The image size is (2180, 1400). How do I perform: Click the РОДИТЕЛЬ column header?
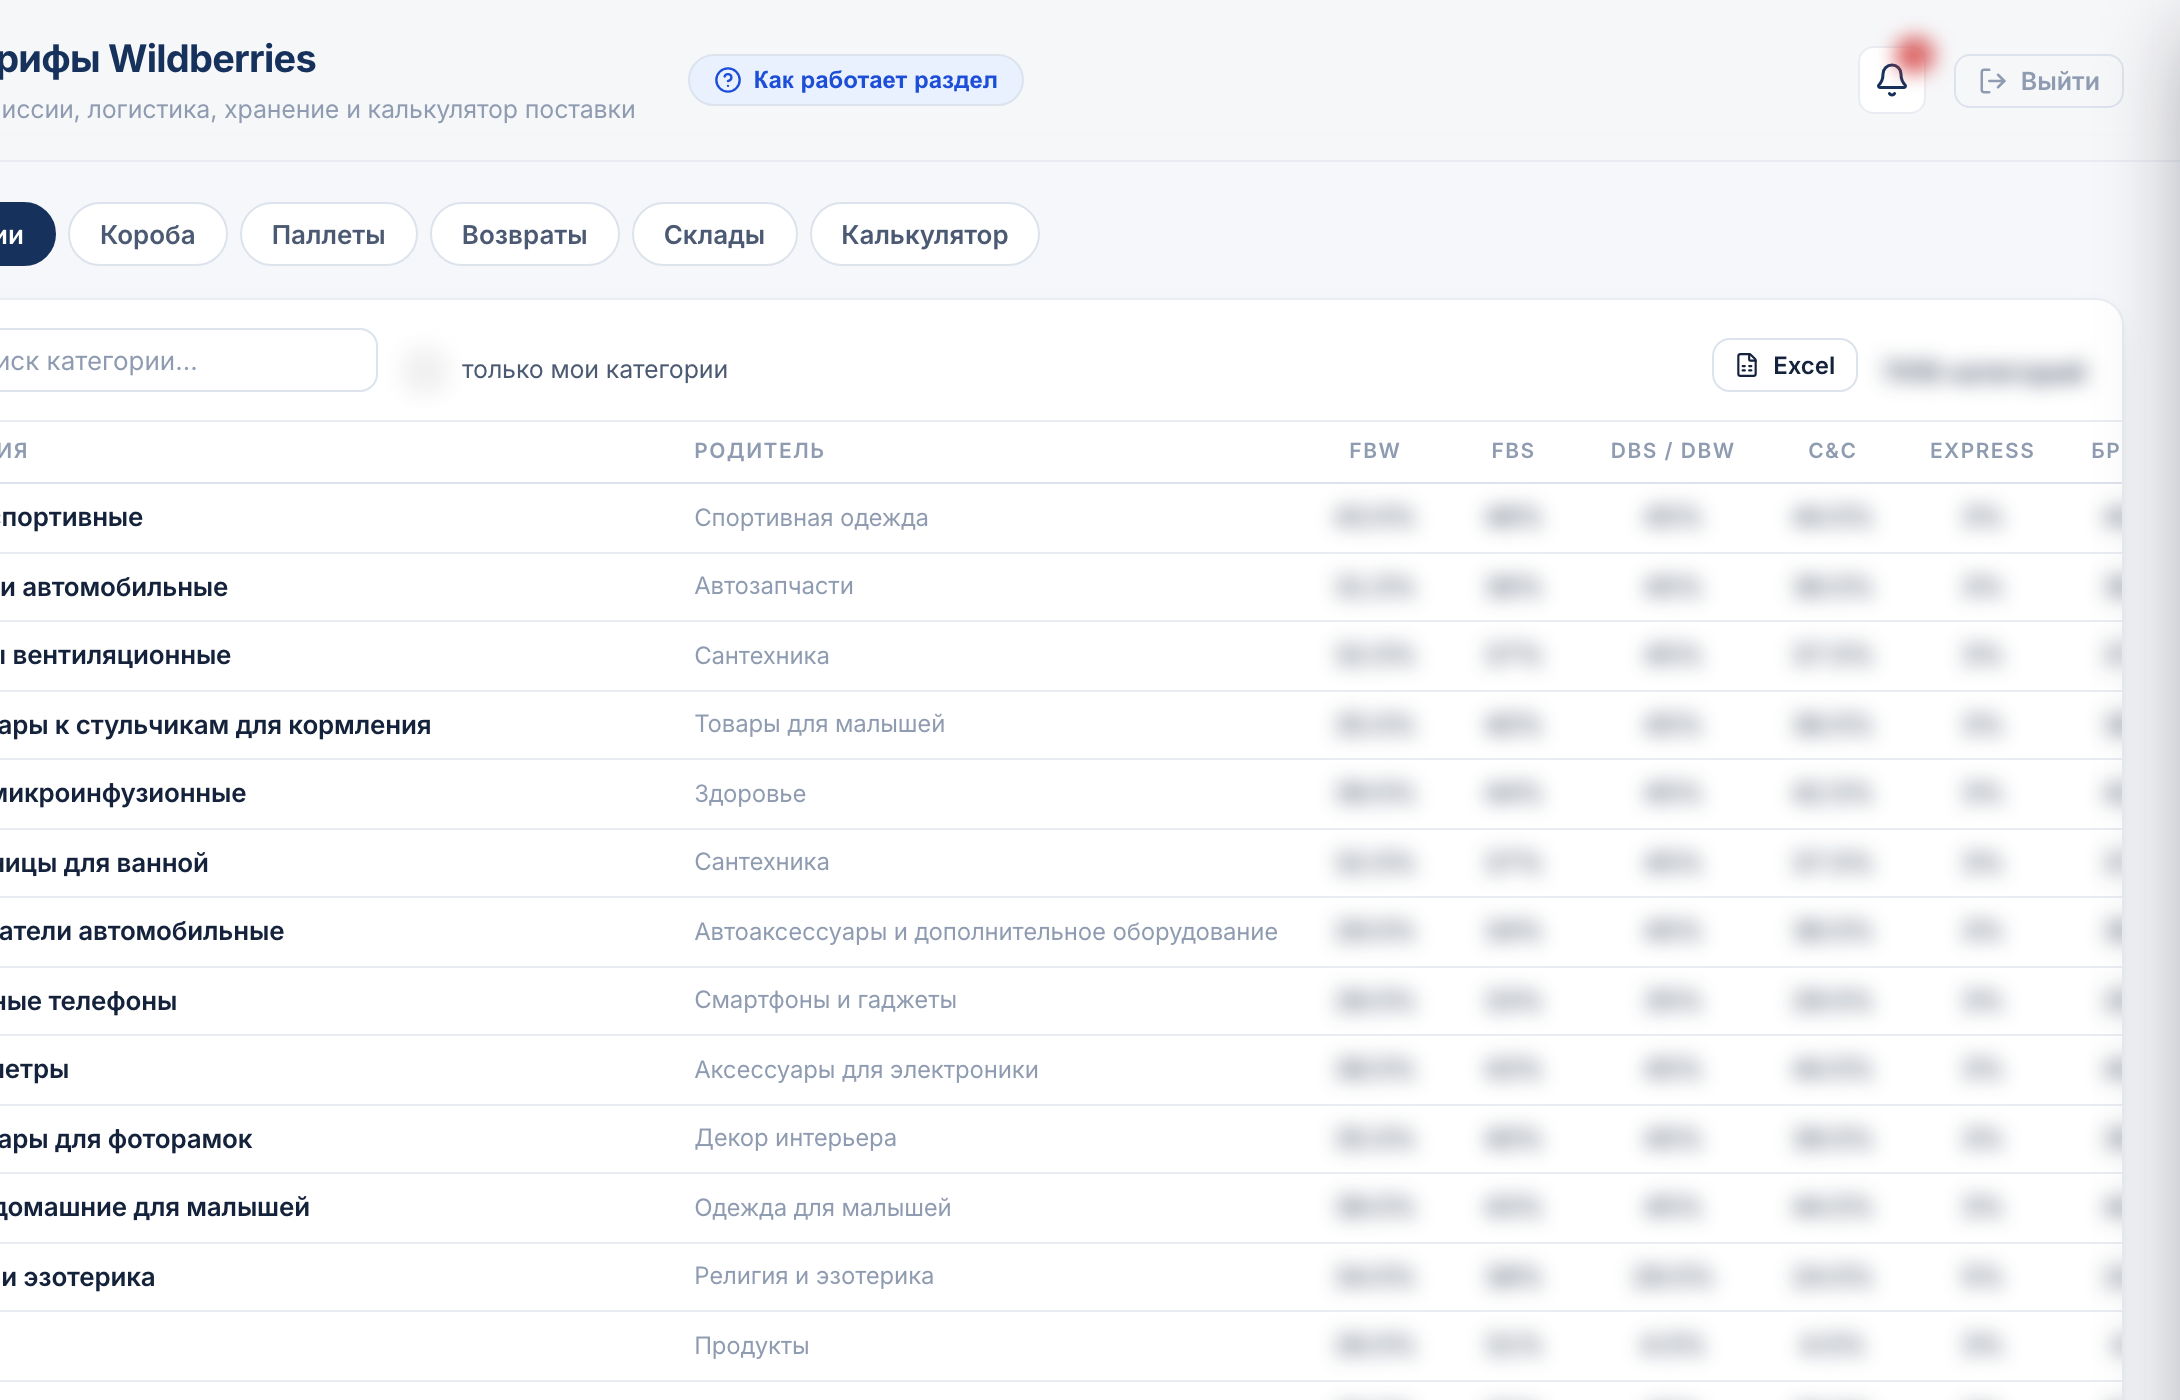[760, 451]
